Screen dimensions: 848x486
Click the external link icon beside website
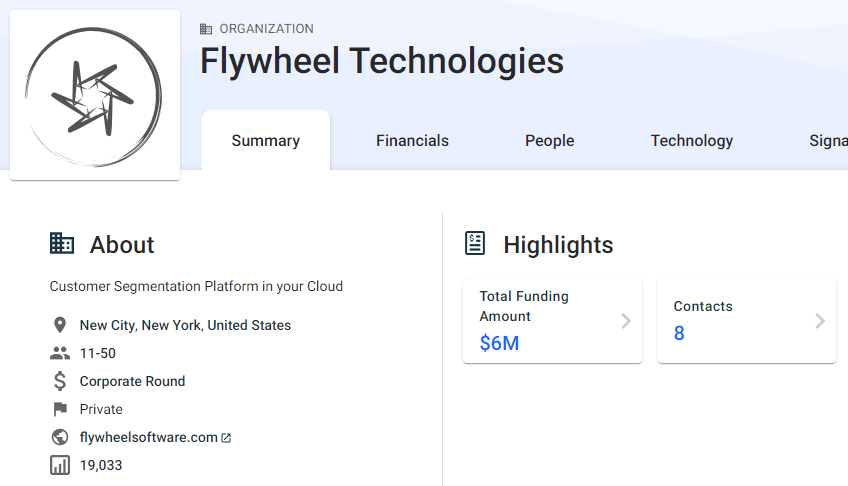(x=226, y=438)
